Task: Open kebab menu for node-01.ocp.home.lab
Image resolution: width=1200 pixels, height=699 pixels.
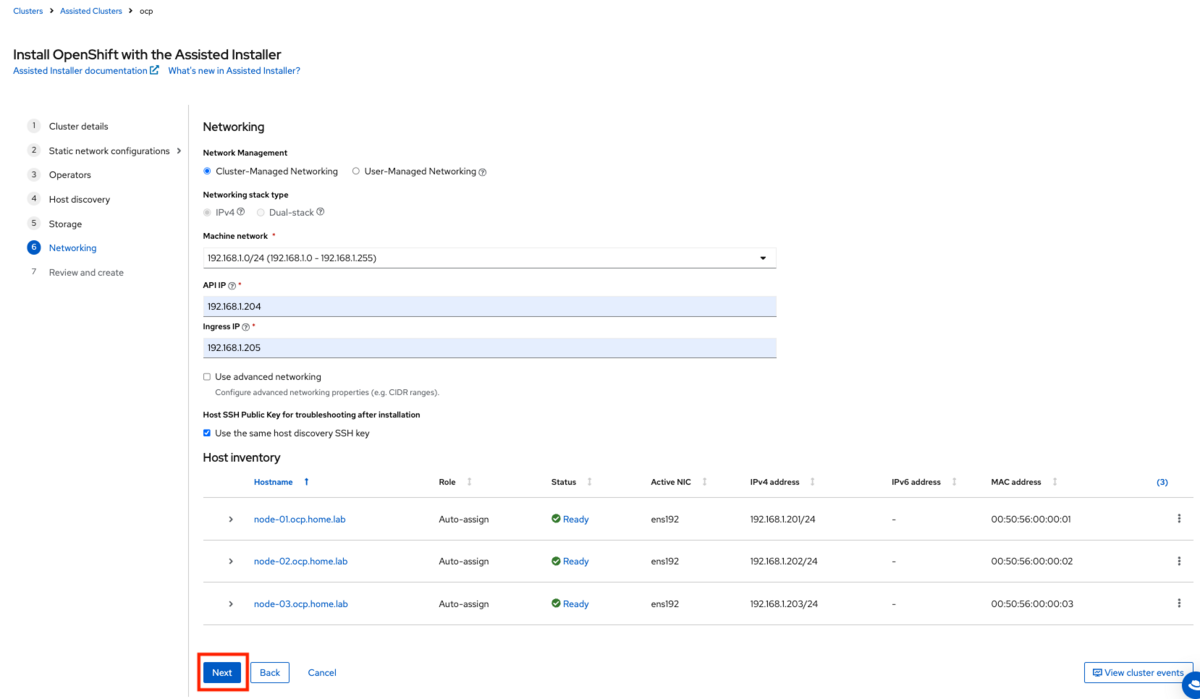Action: [x=1179, y=519]
